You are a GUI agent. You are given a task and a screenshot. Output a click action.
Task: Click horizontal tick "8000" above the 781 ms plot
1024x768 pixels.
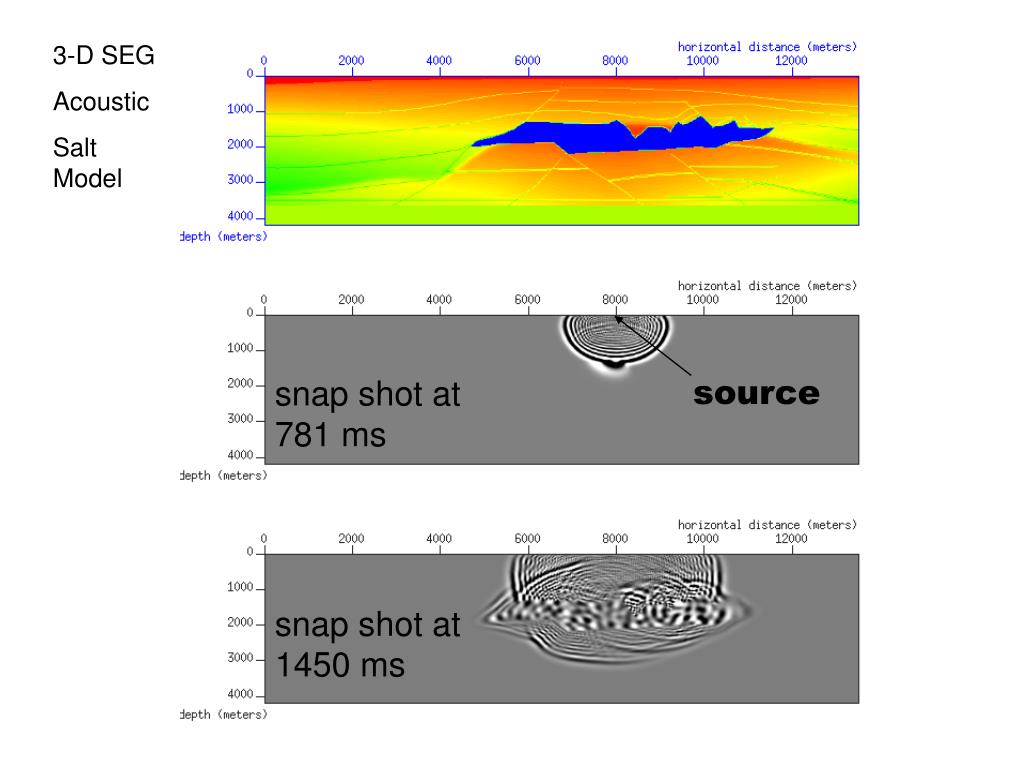pos(615,300)
